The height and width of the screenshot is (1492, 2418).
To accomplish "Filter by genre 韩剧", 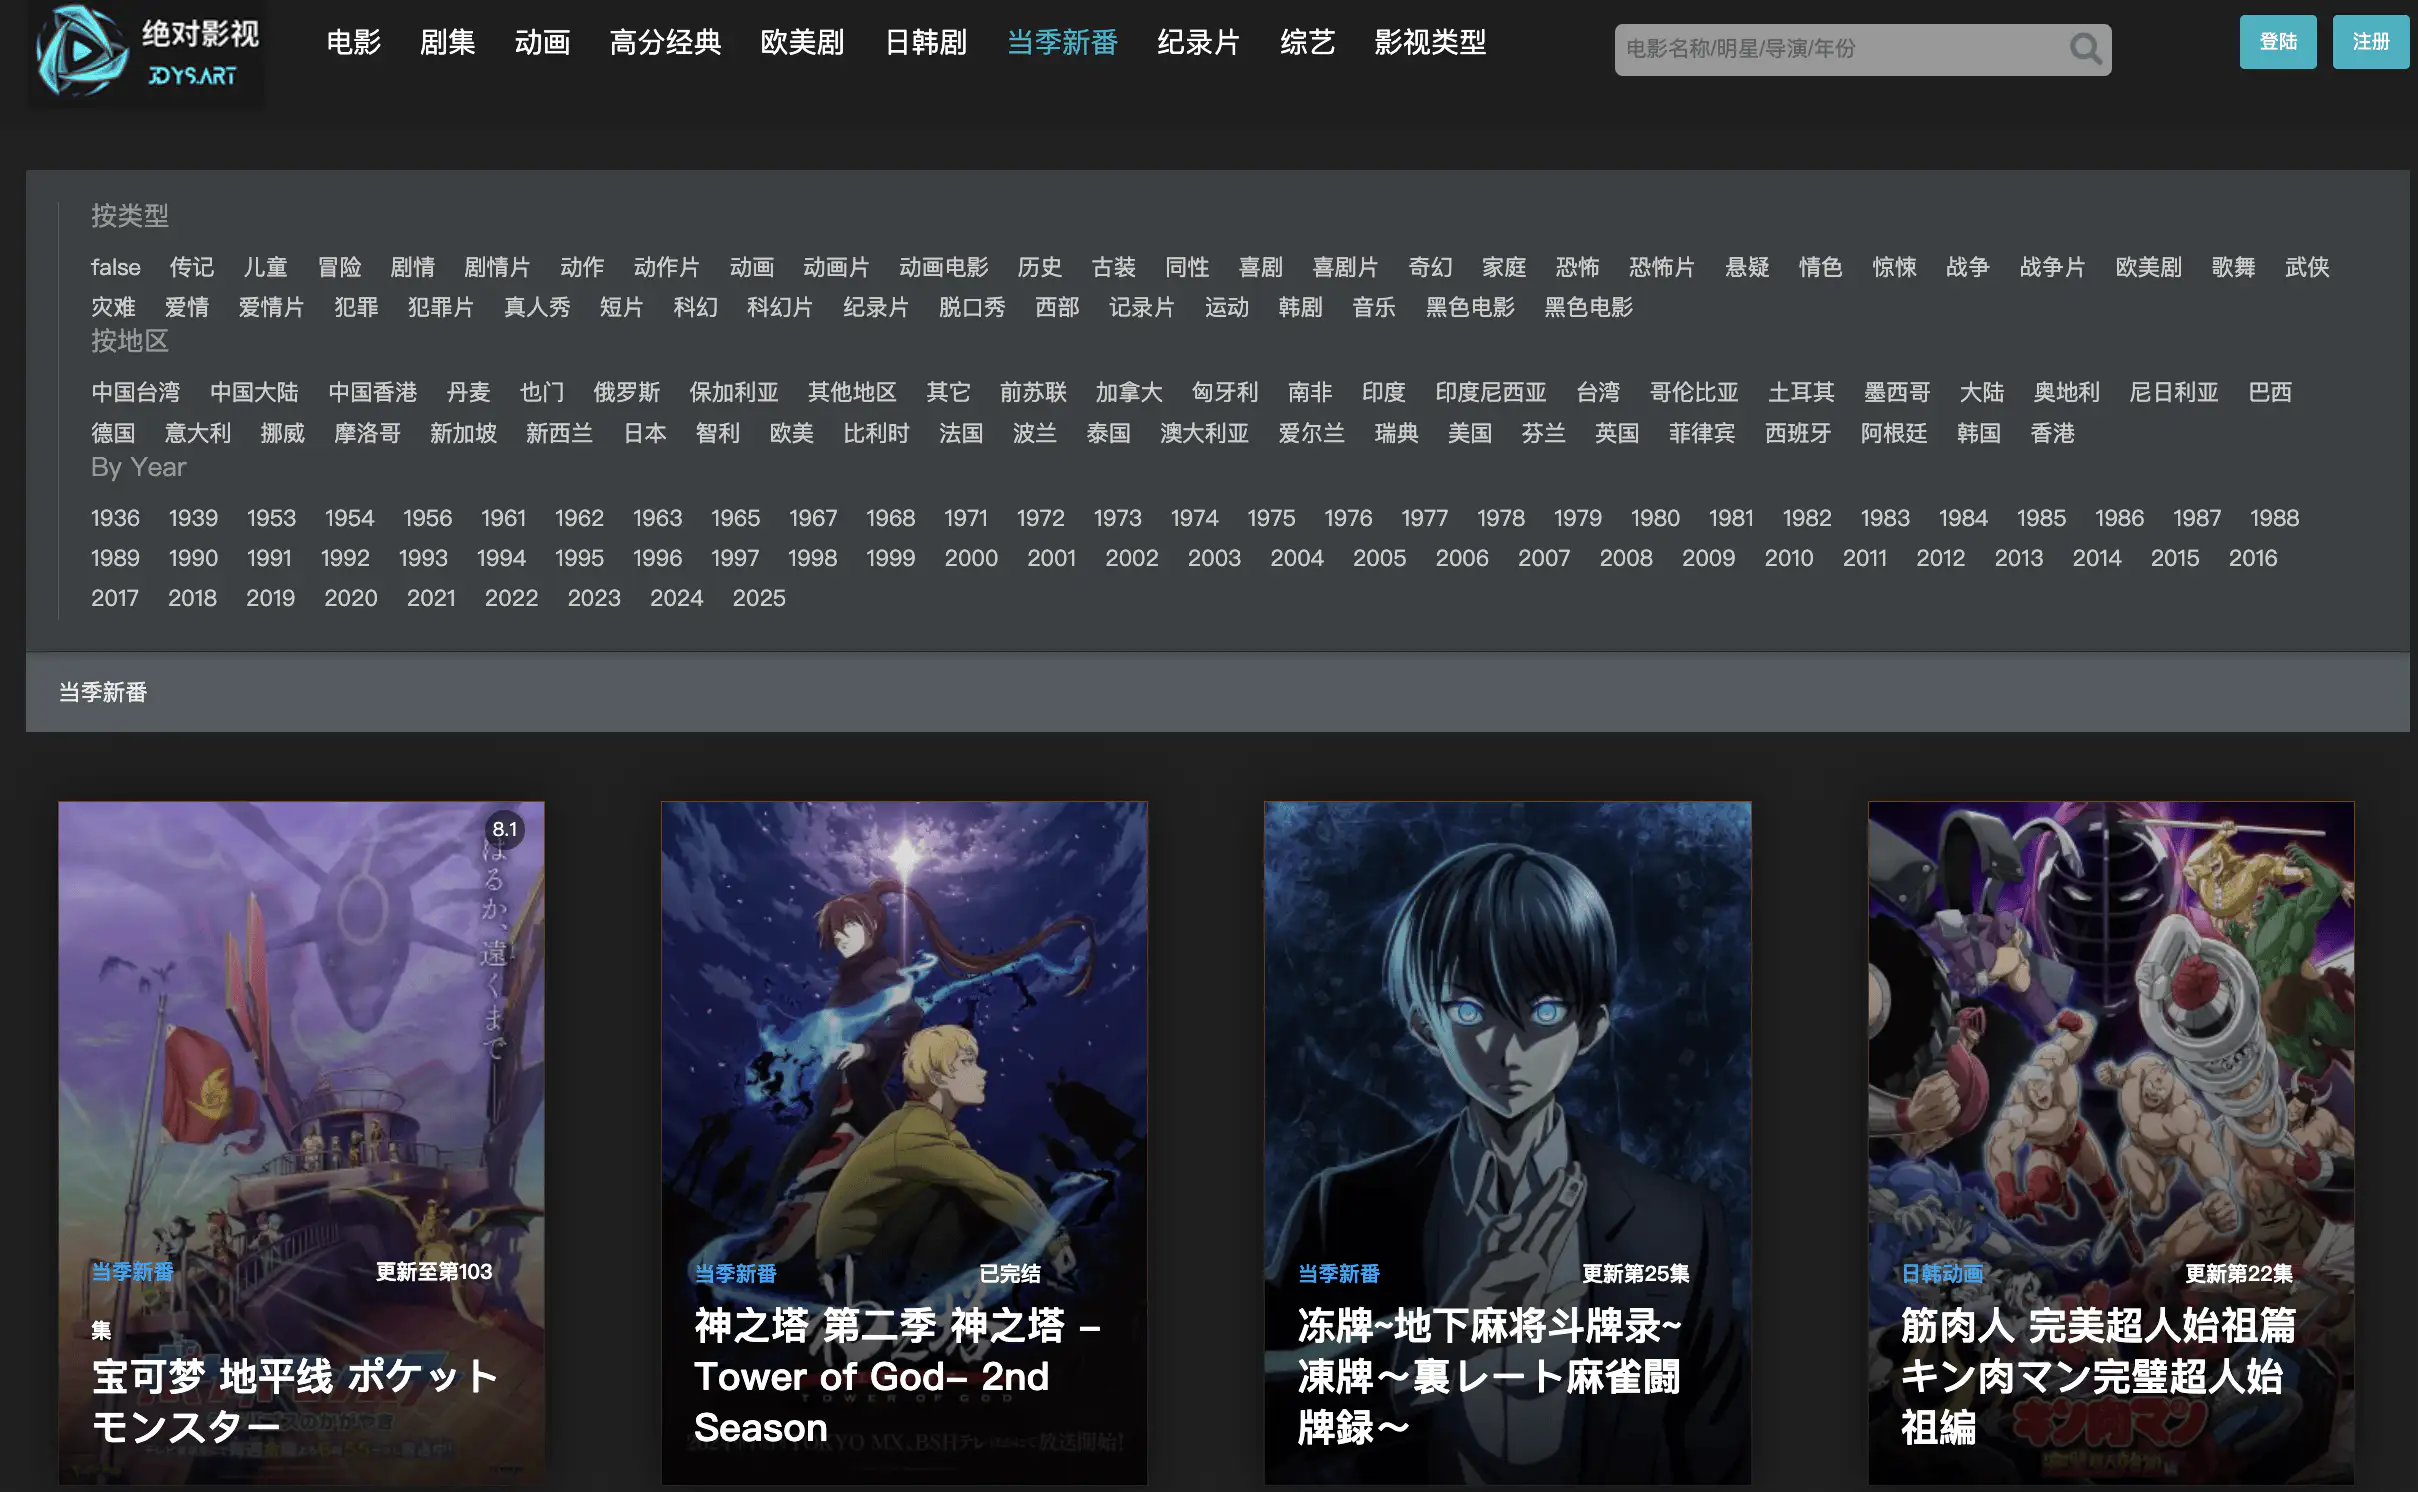I will pos(1300,307).
